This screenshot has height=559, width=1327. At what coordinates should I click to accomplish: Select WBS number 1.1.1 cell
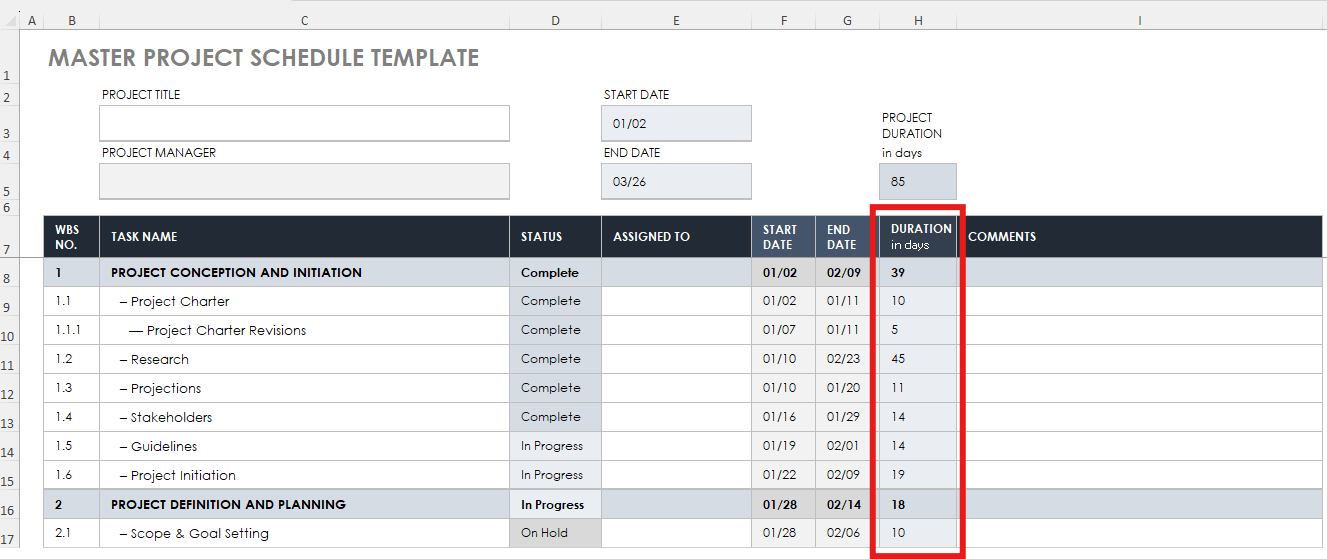71,330
